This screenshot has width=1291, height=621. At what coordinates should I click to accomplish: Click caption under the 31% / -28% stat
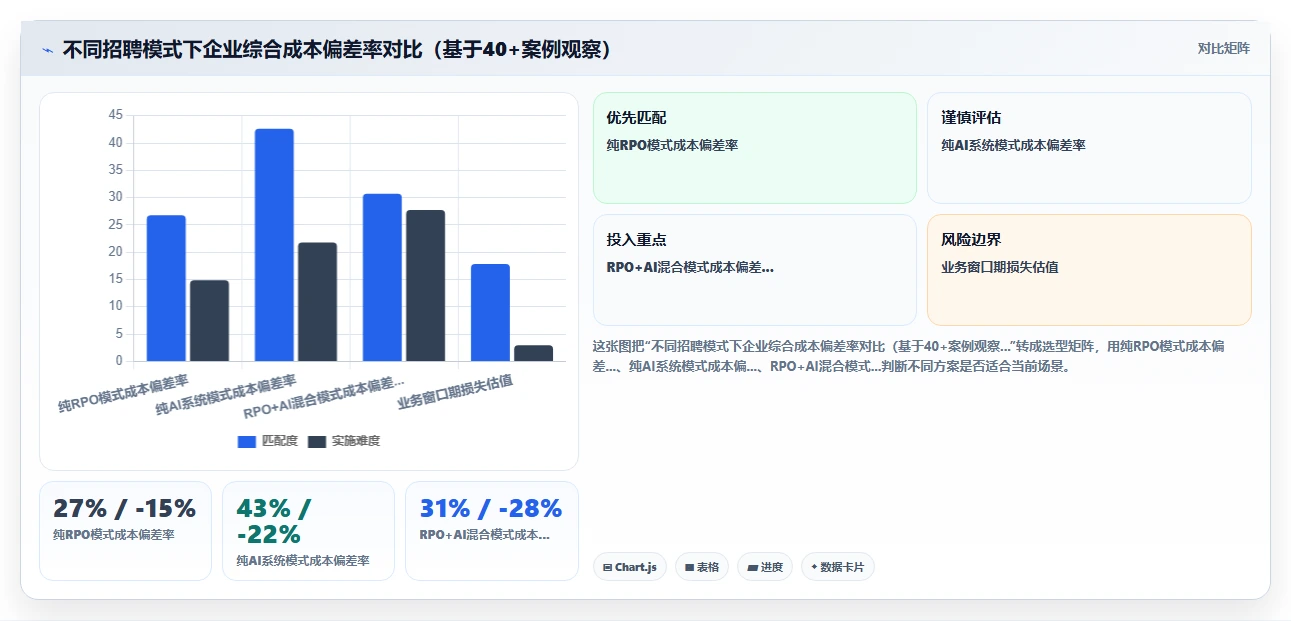pyautogui.click(x=485, y=535)
